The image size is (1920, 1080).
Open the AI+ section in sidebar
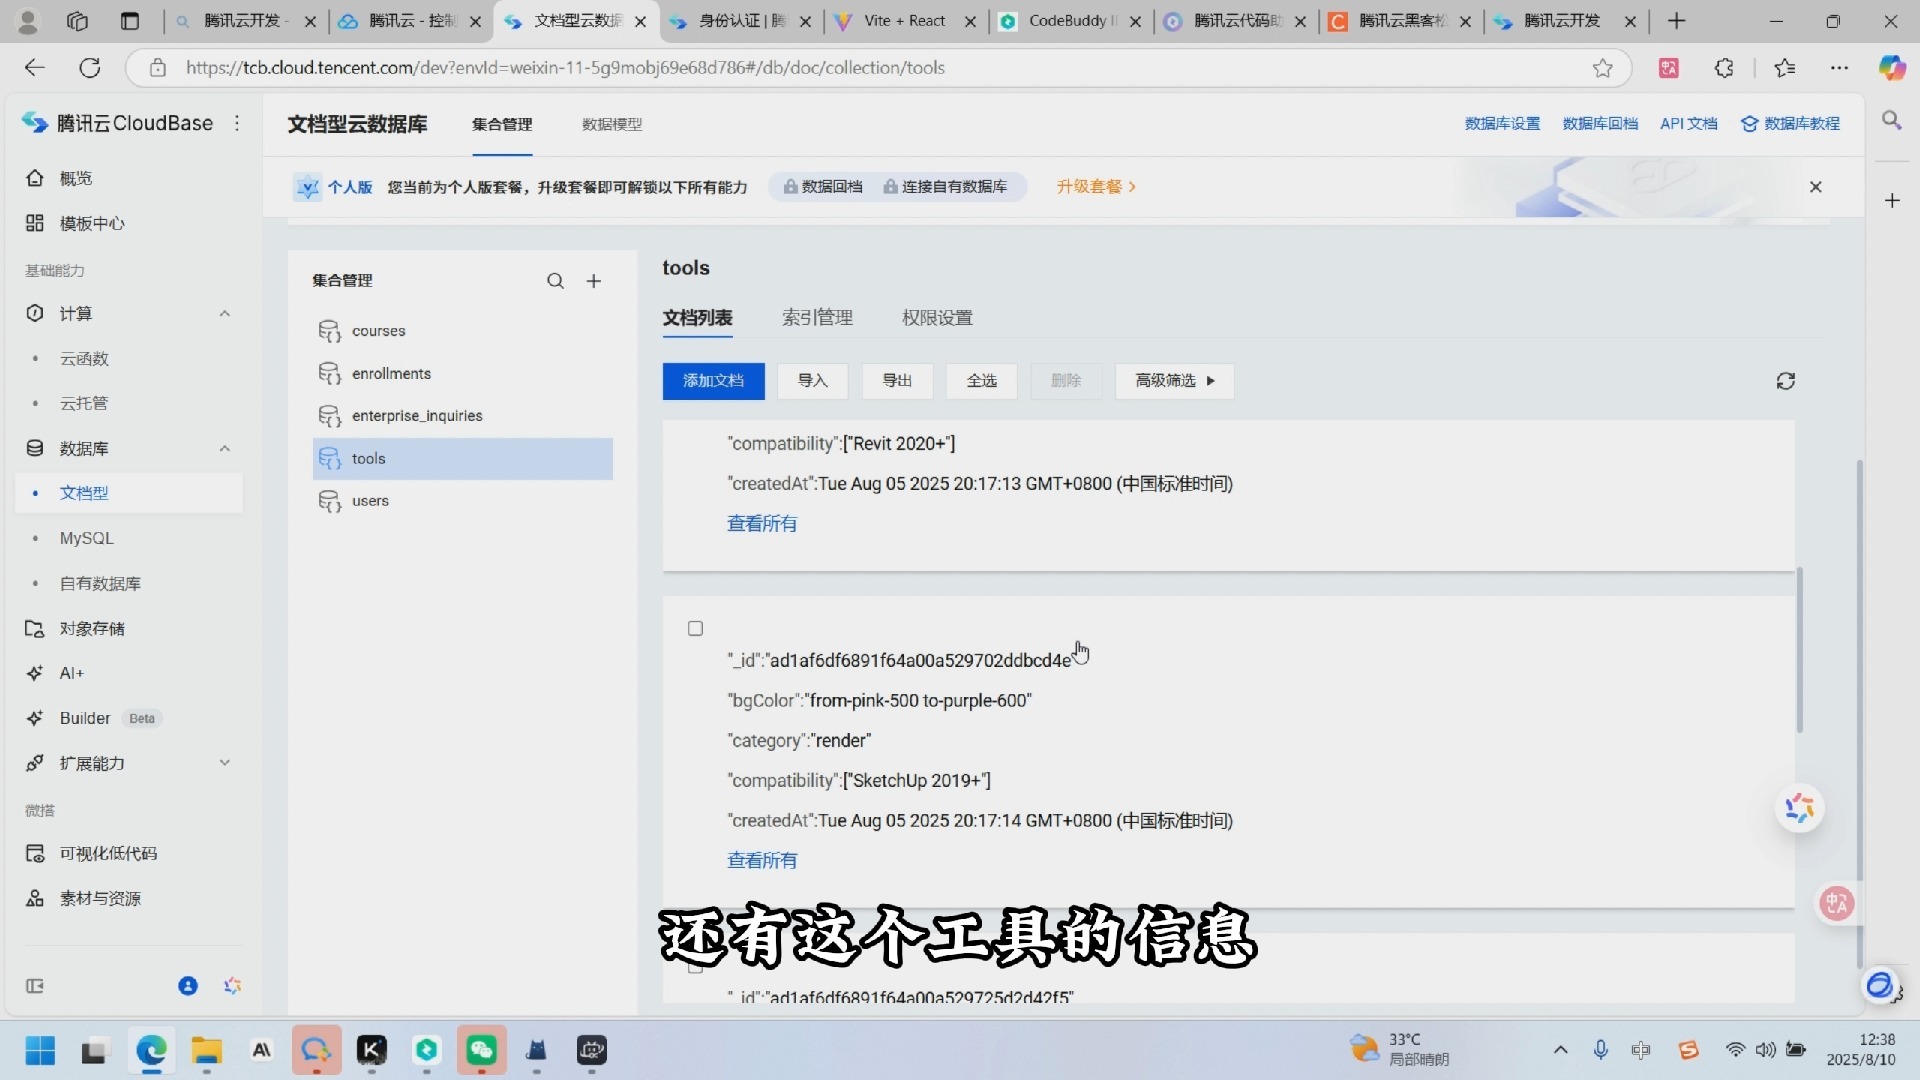70,672
